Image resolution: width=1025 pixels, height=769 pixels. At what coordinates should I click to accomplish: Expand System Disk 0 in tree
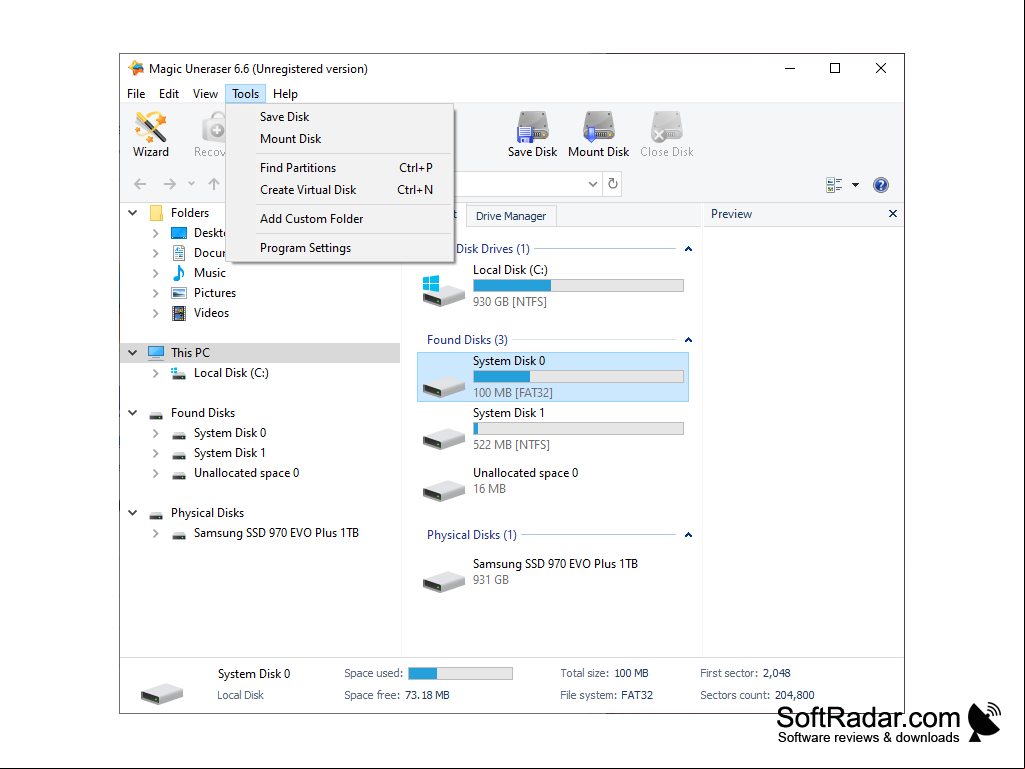pos(155,433)
